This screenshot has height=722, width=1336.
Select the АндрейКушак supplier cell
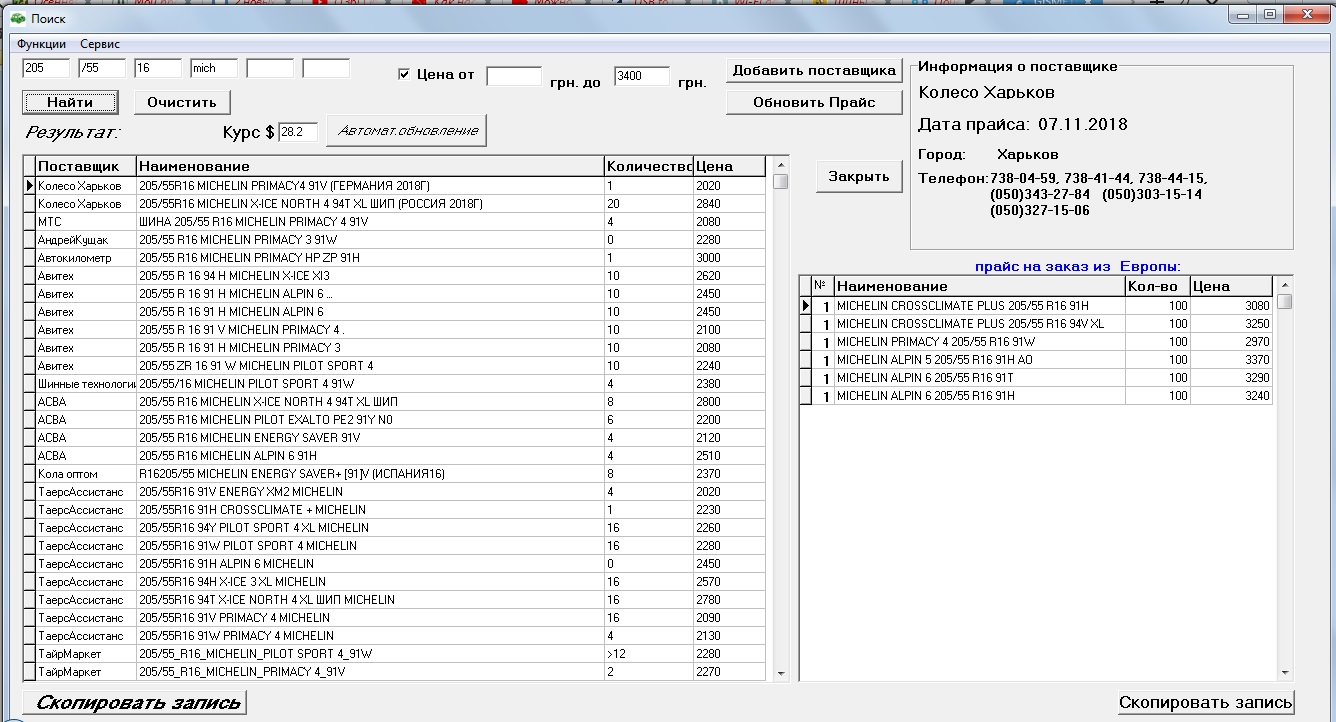click(86, 240)
